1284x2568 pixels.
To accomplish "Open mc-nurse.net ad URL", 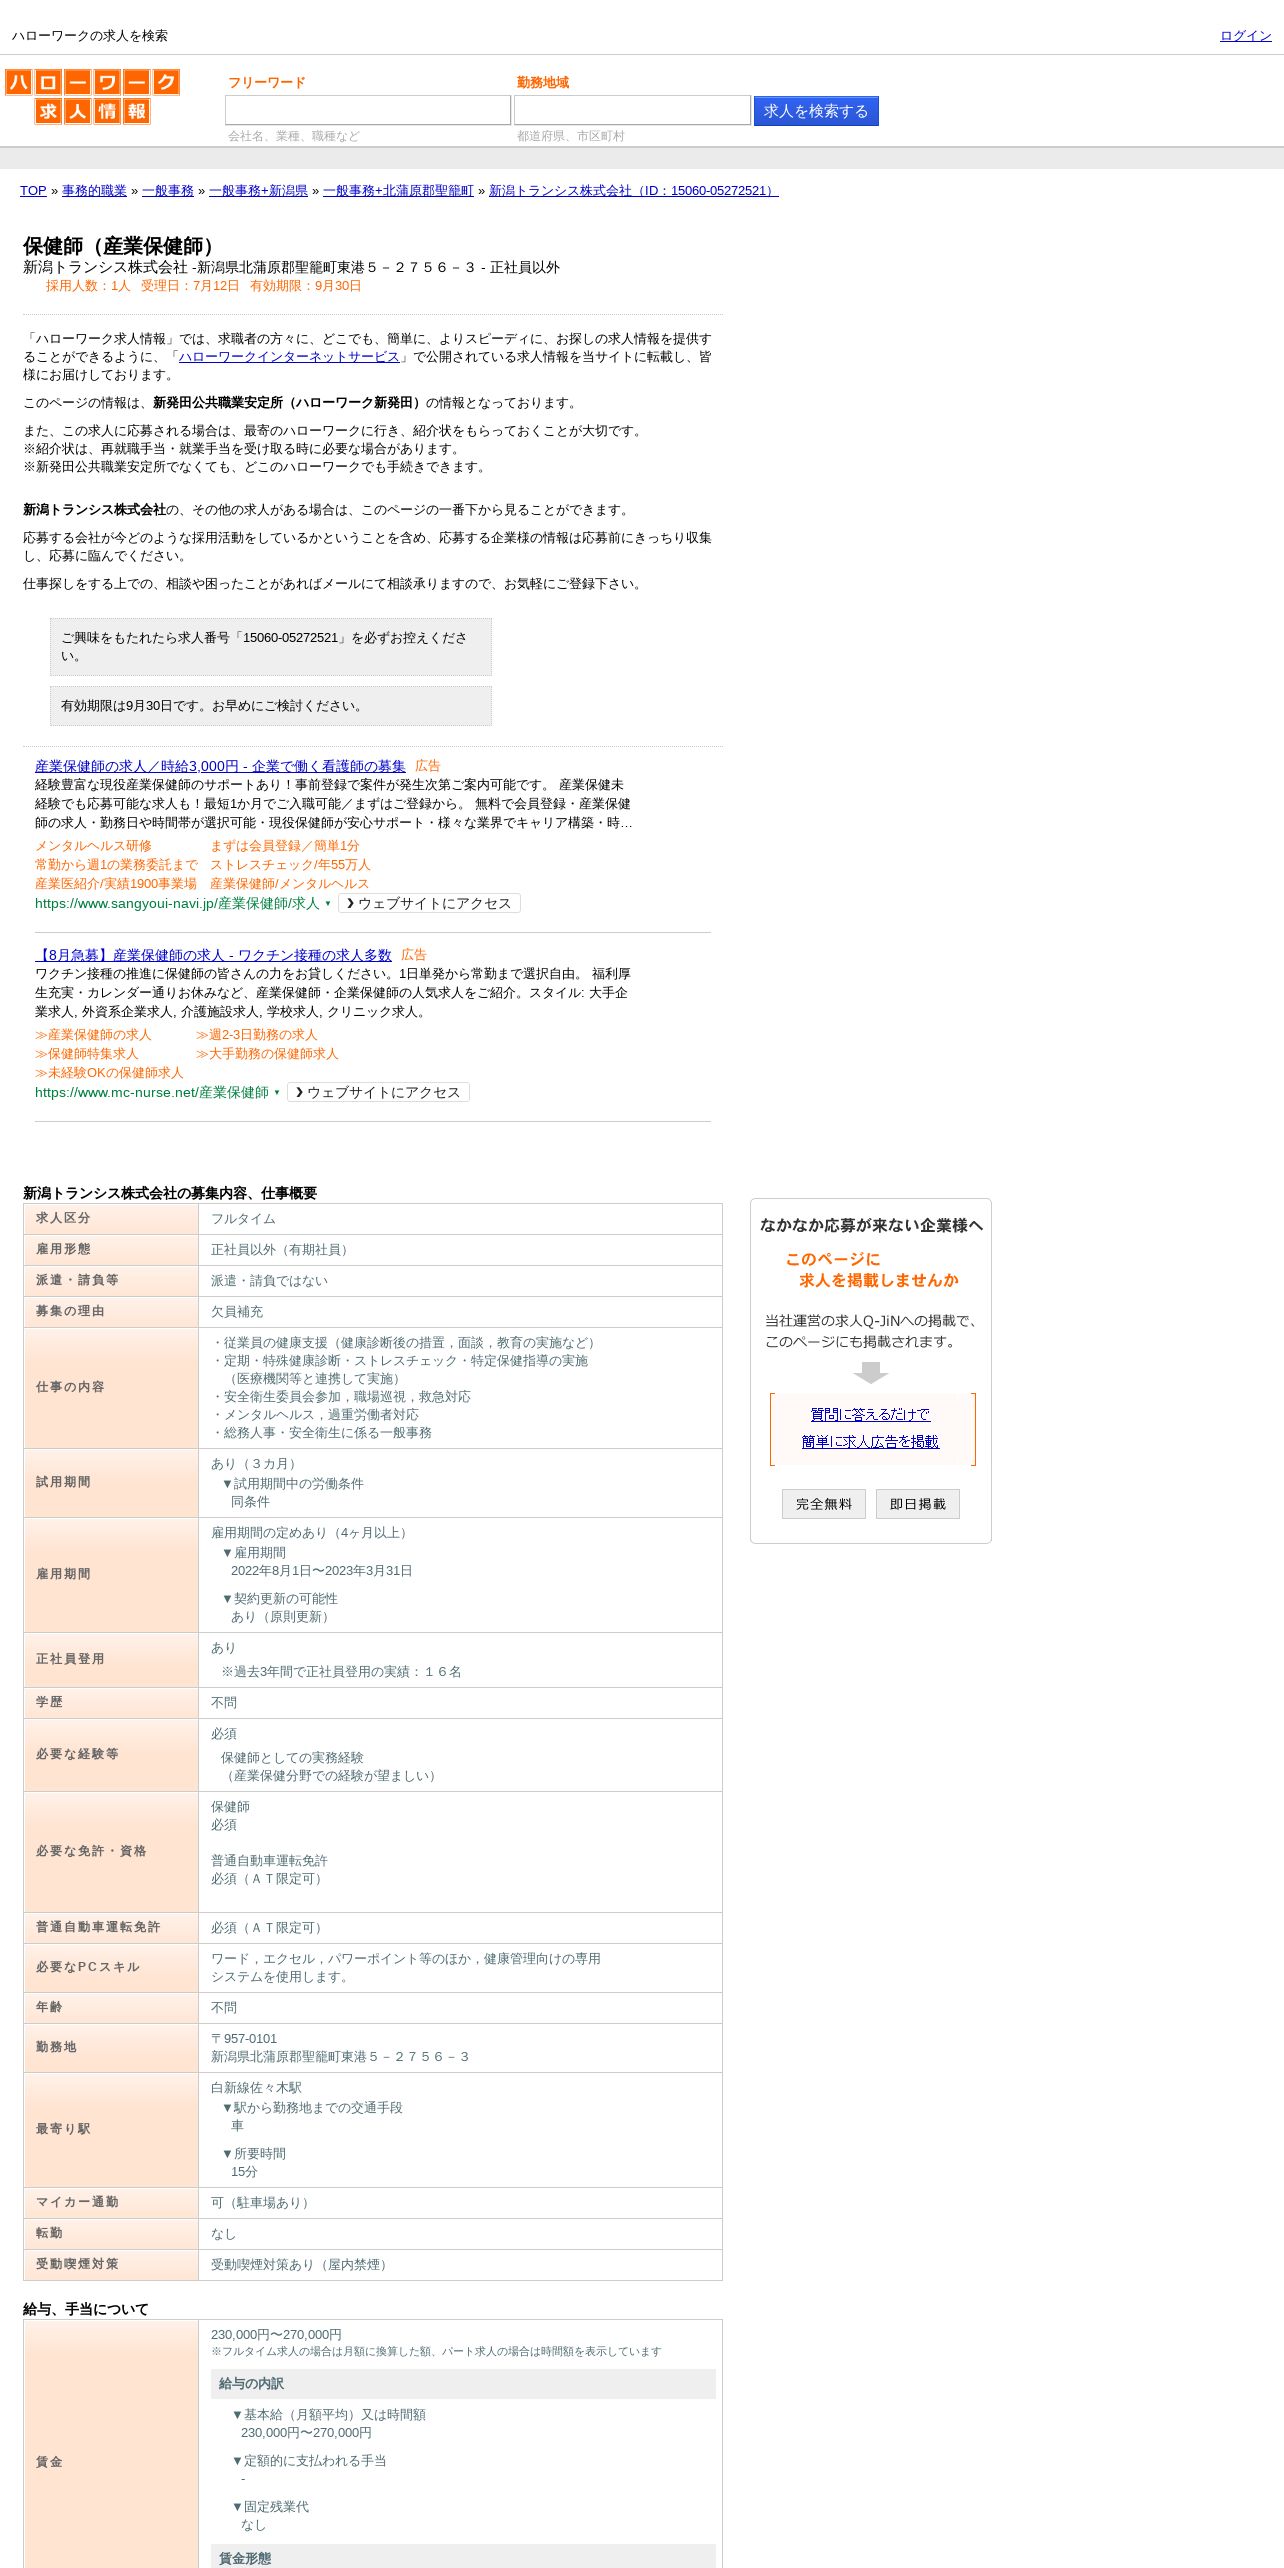I will coord(152,1092).
